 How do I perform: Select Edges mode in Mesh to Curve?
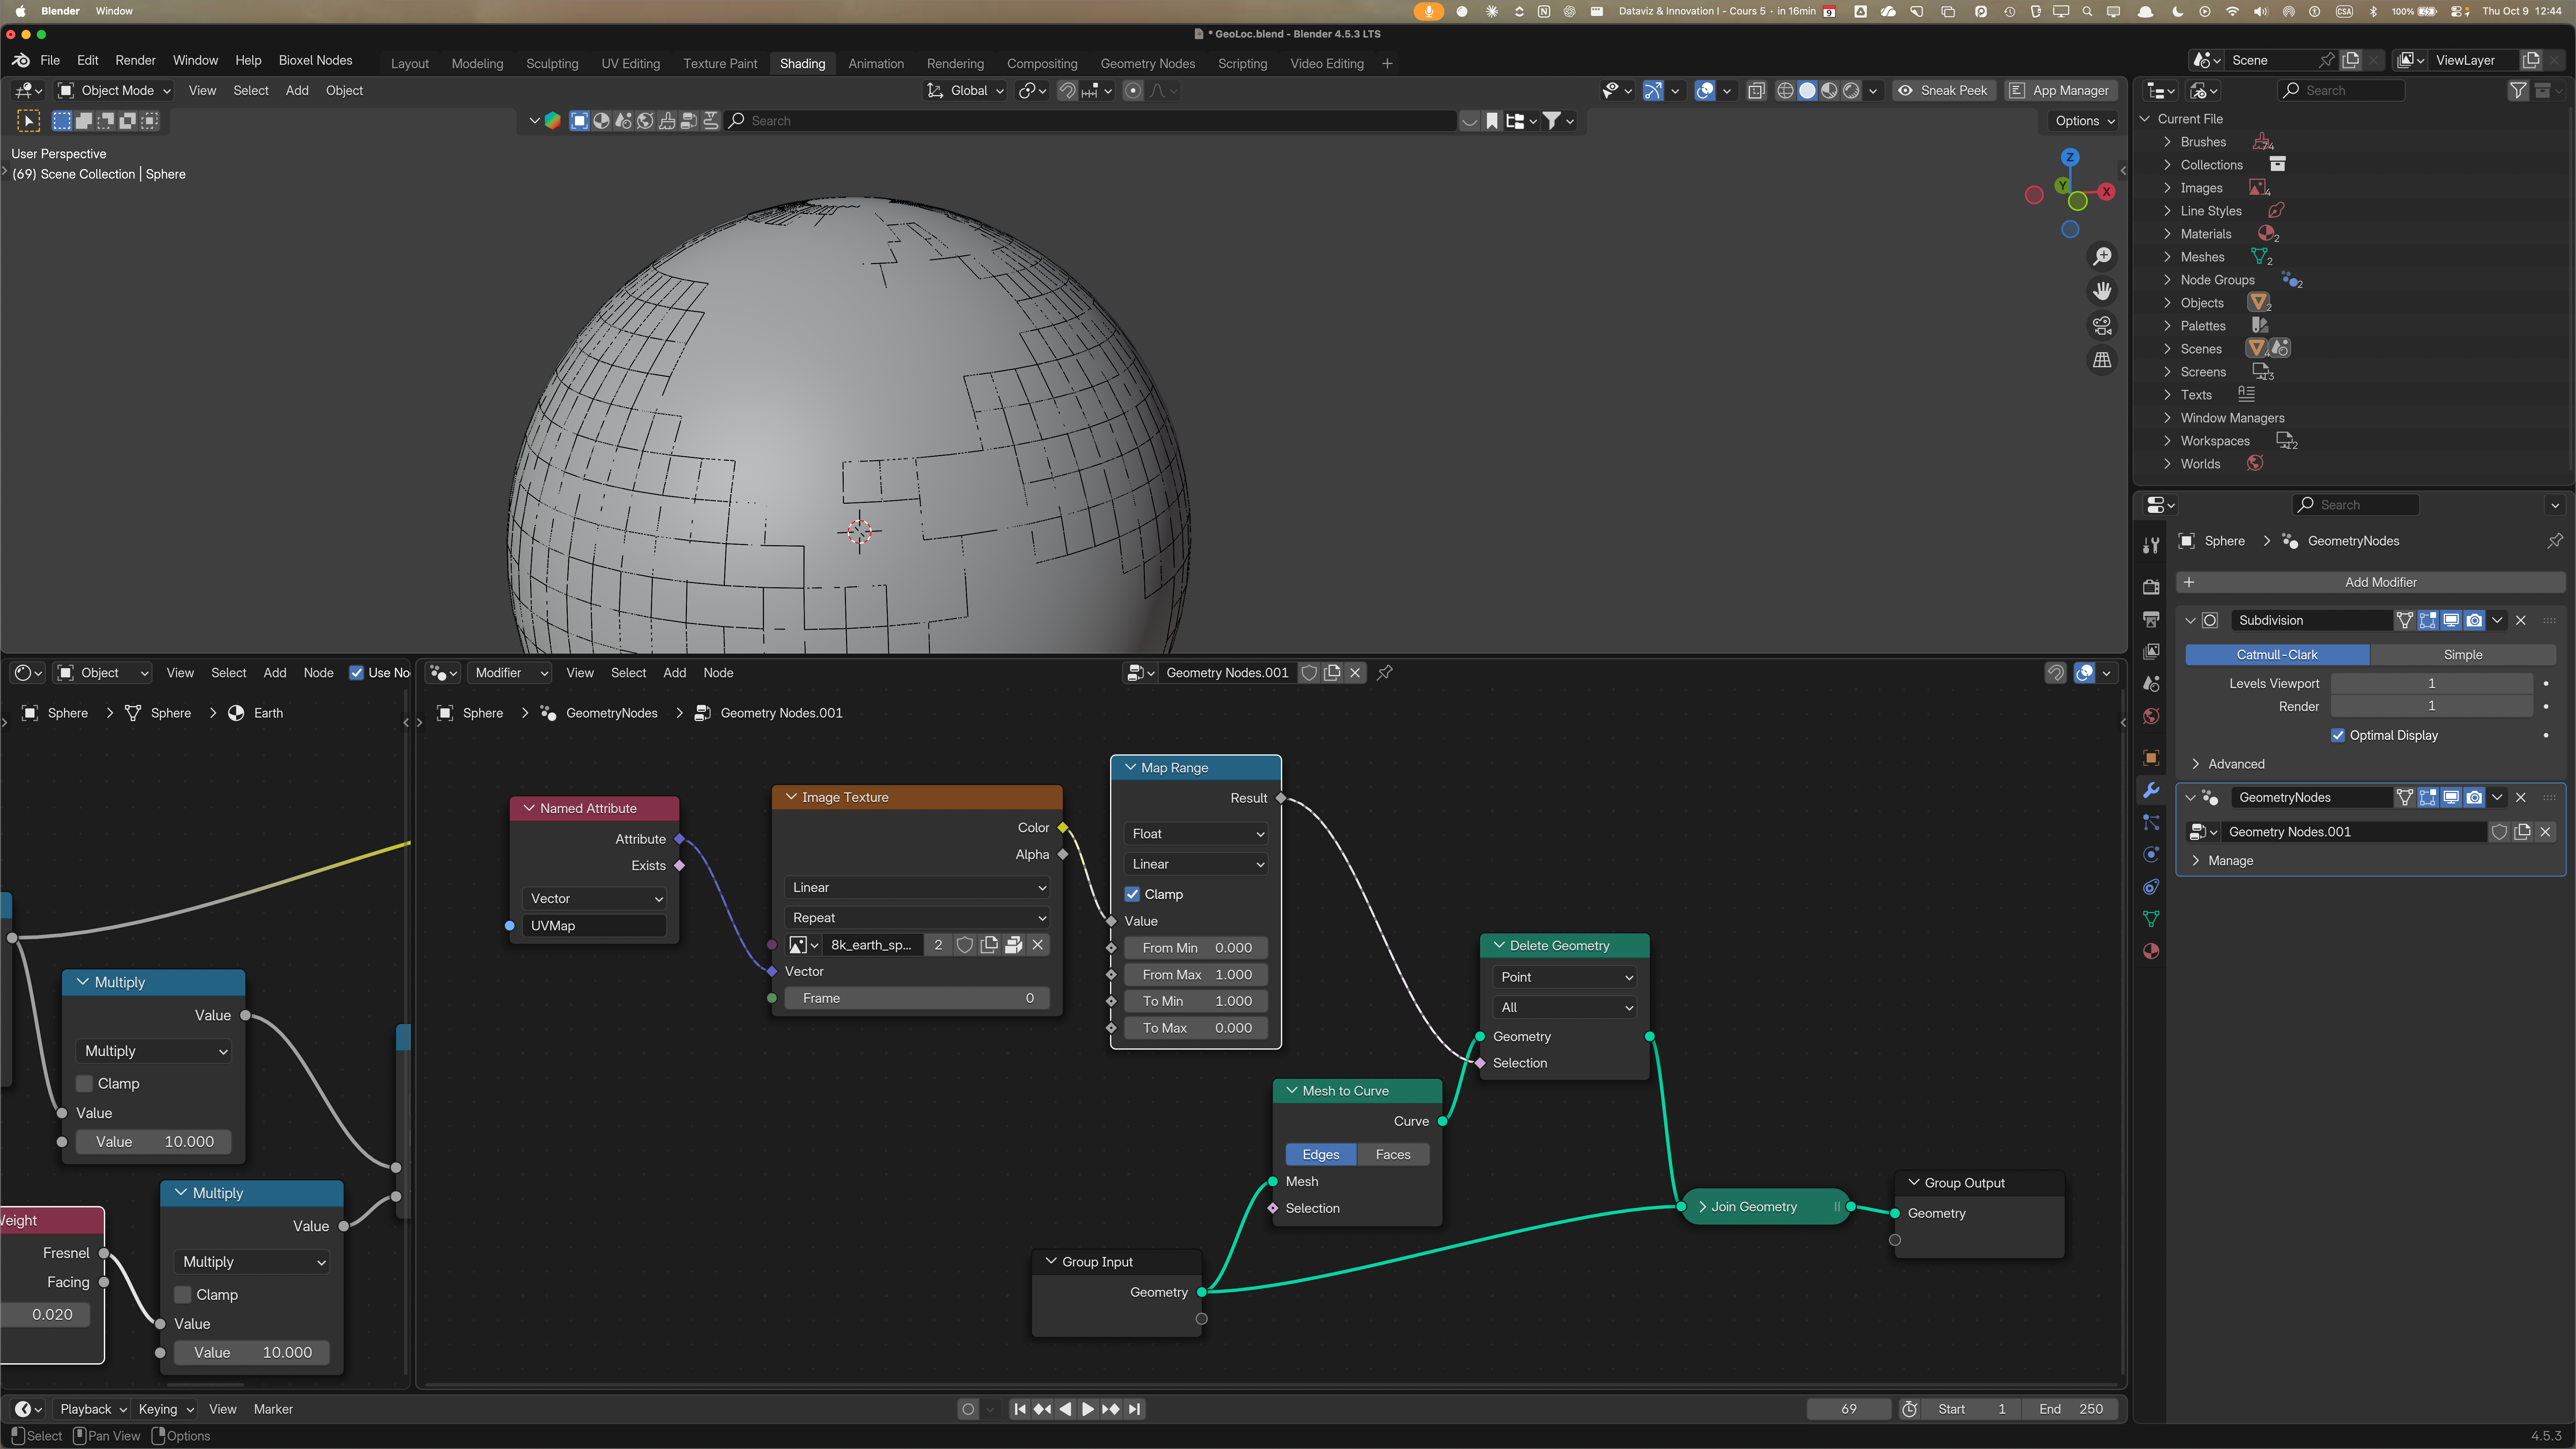(x=1321, y=1155)
